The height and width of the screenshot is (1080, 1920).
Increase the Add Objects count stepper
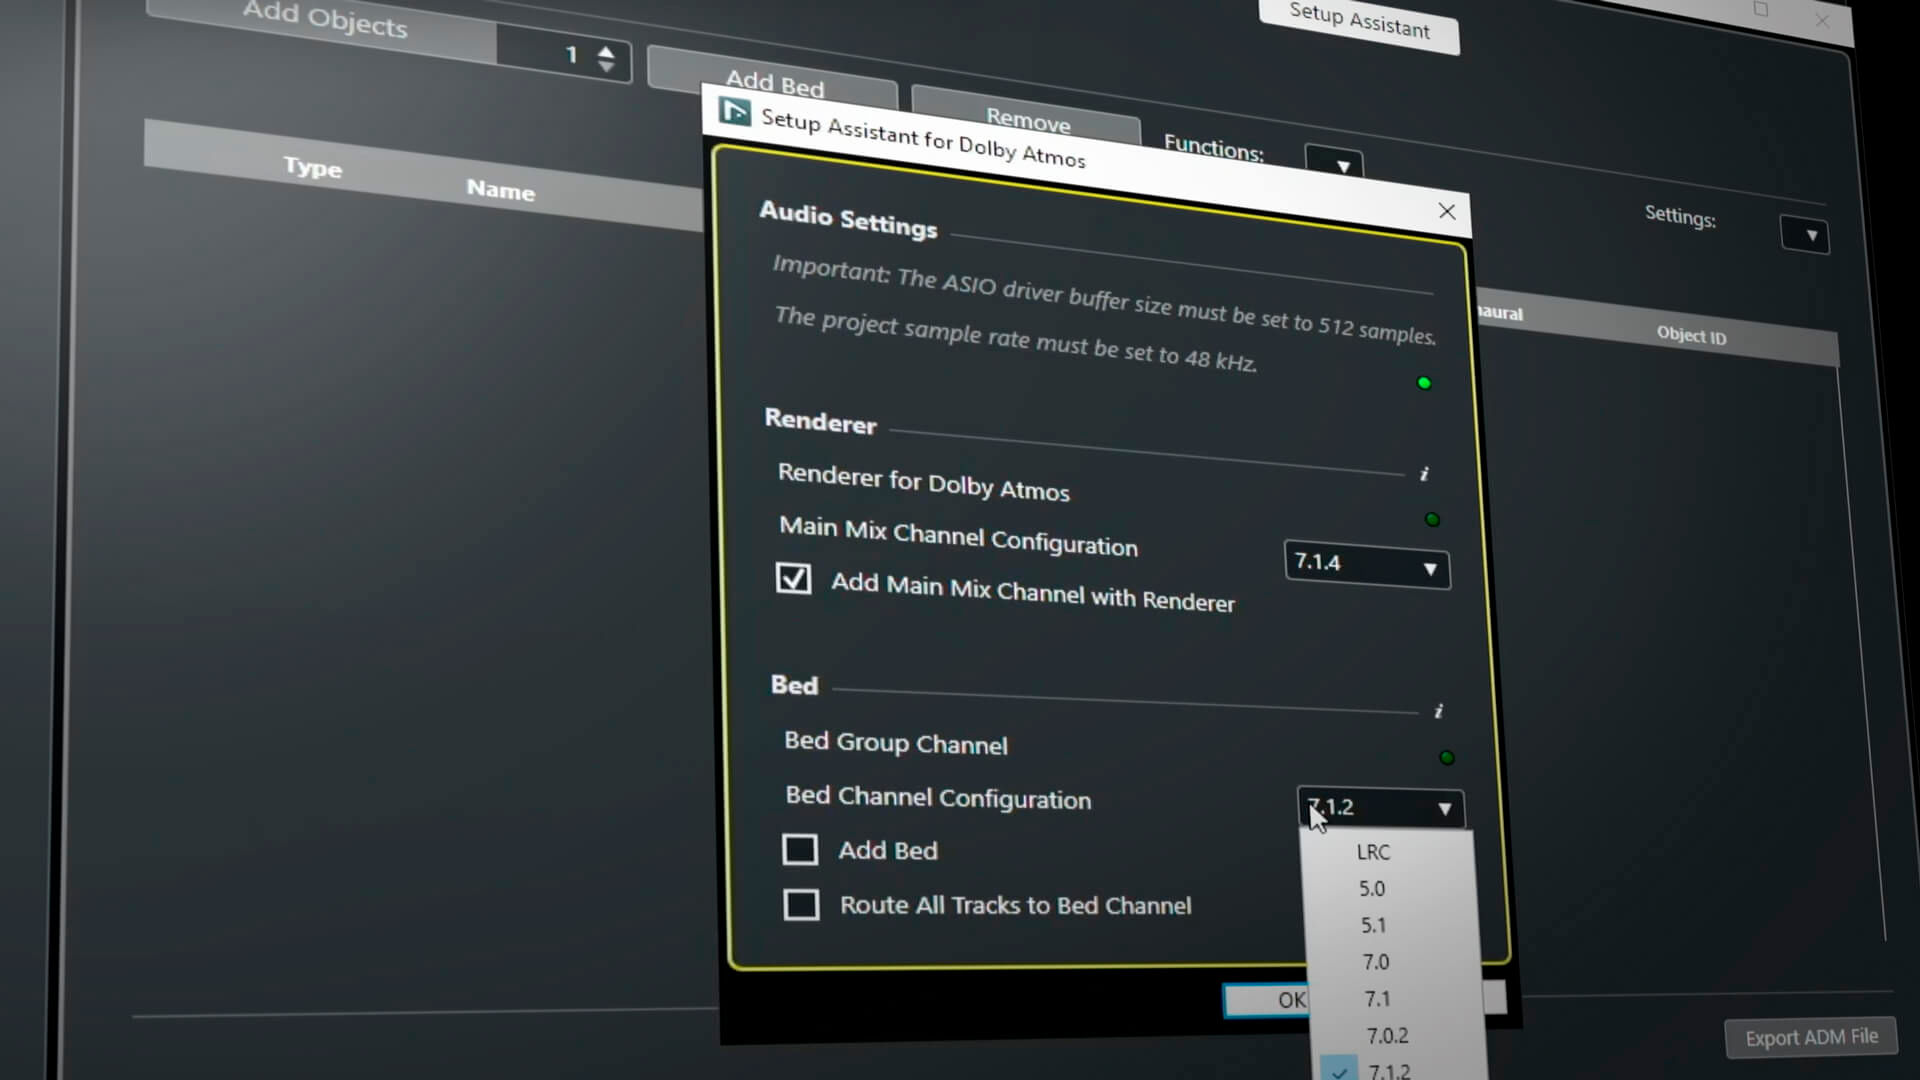point(606,50)
